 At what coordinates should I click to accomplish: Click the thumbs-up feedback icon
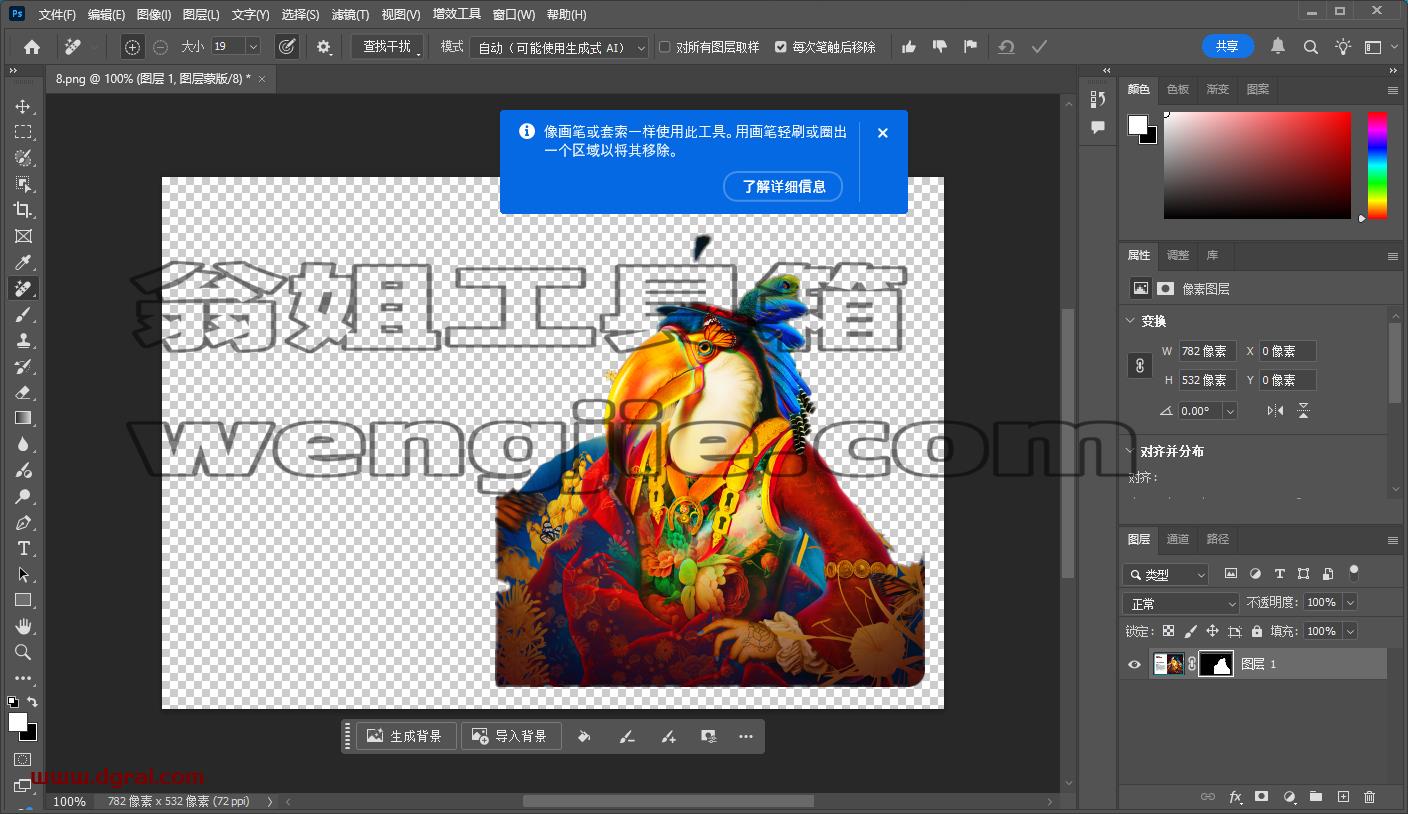click(x=908, y=47)
